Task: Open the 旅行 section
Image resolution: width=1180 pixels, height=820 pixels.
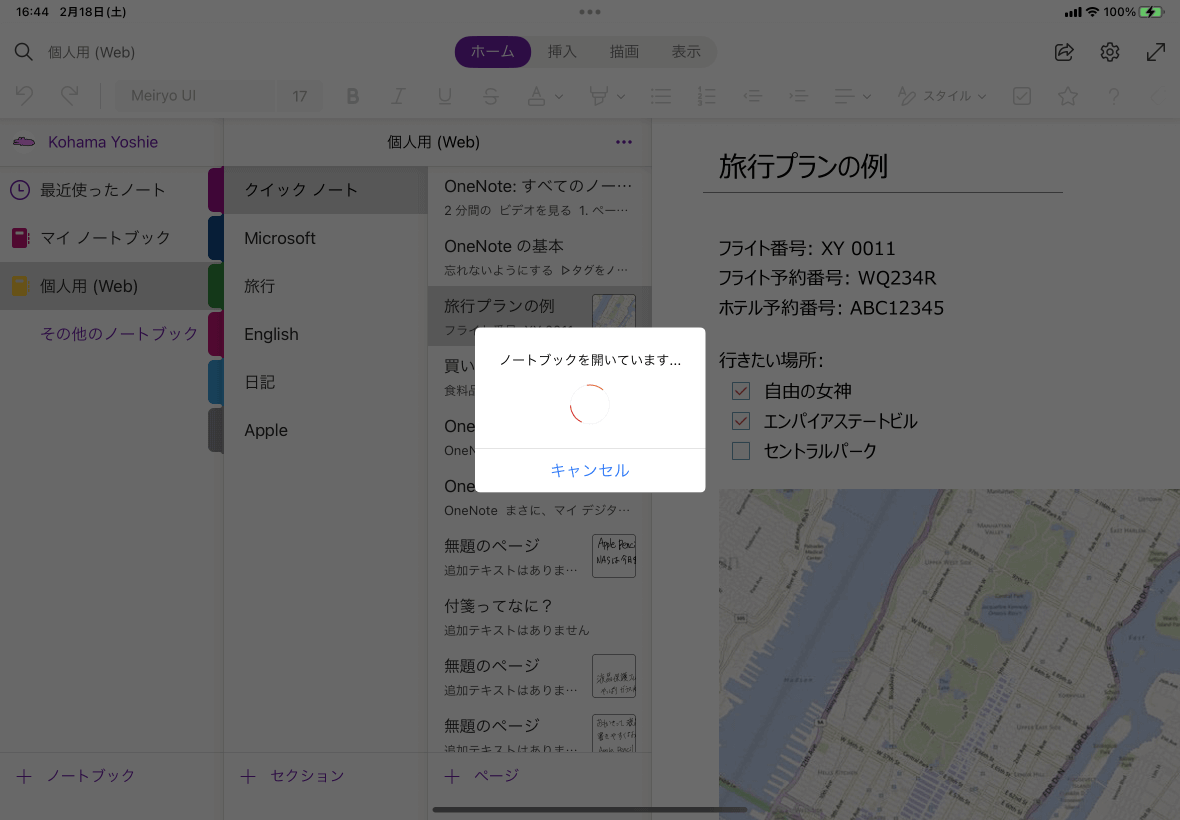Action: coord(325,287)
